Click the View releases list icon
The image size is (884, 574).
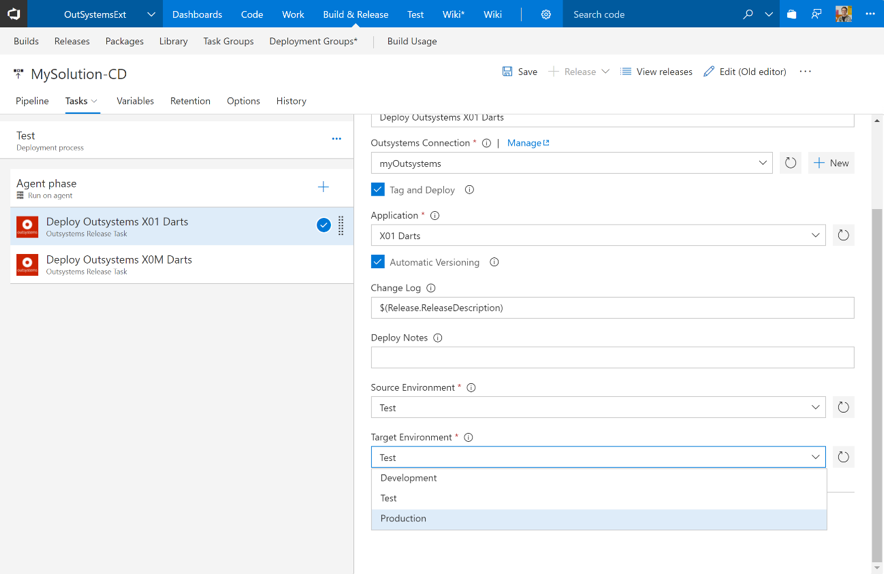click(625, 72)
